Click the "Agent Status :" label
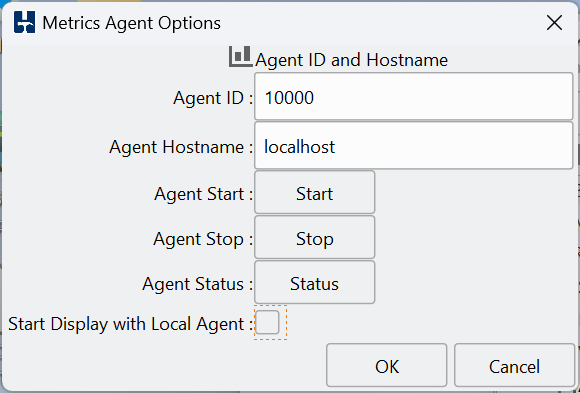The image size is (580, 393). [198, 285]
